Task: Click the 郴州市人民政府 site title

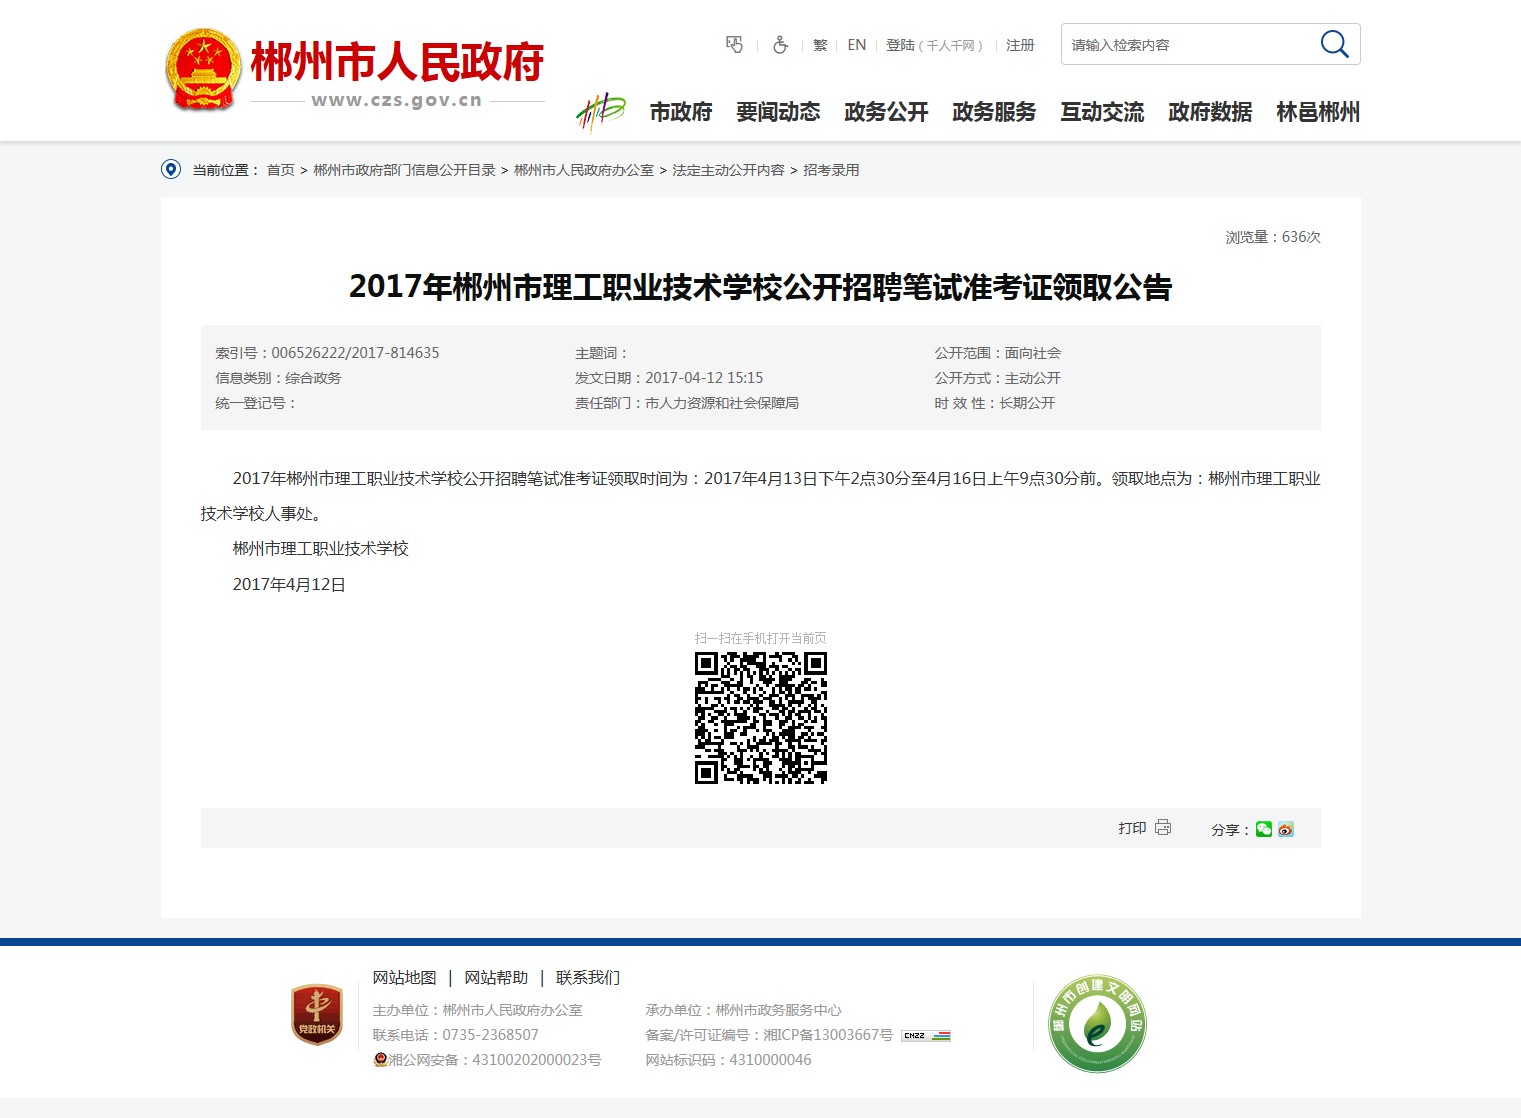Action: (x=397, y=62)
